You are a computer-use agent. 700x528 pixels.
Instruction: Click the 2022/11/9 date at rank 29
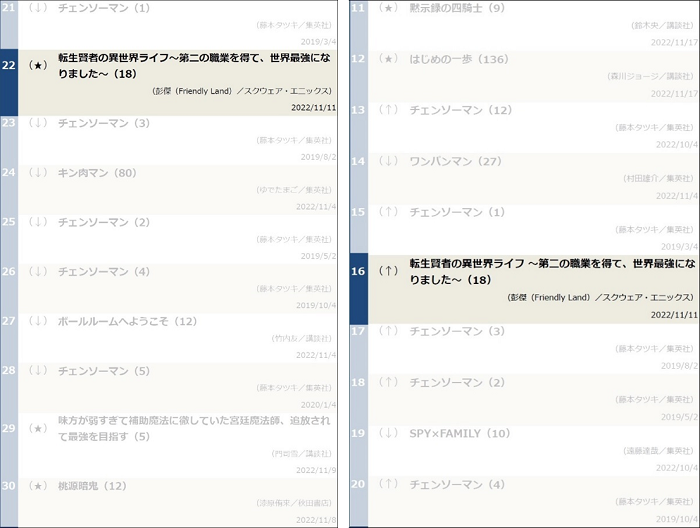coord(316,470)
